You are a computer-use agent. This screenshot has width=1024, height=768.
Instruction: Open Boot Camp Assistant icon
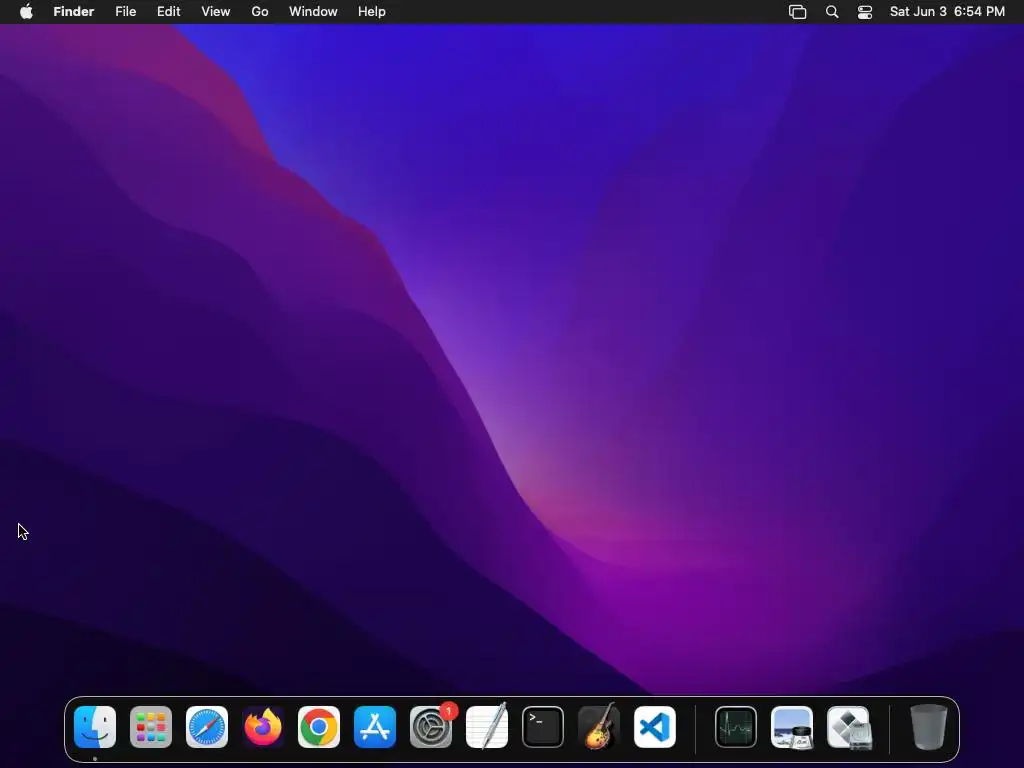tap(848, 727)
